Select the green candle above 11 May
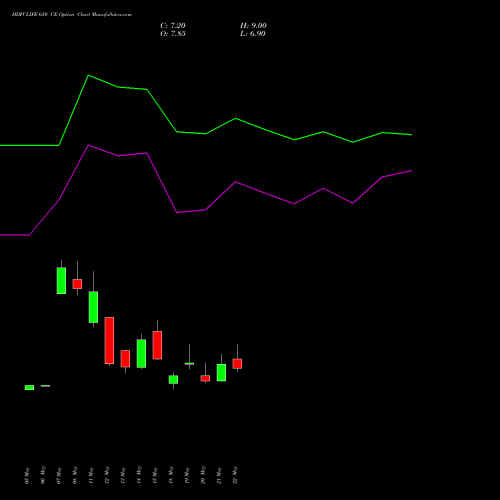Viewport: 500px width, 500px height. point(93,307)
